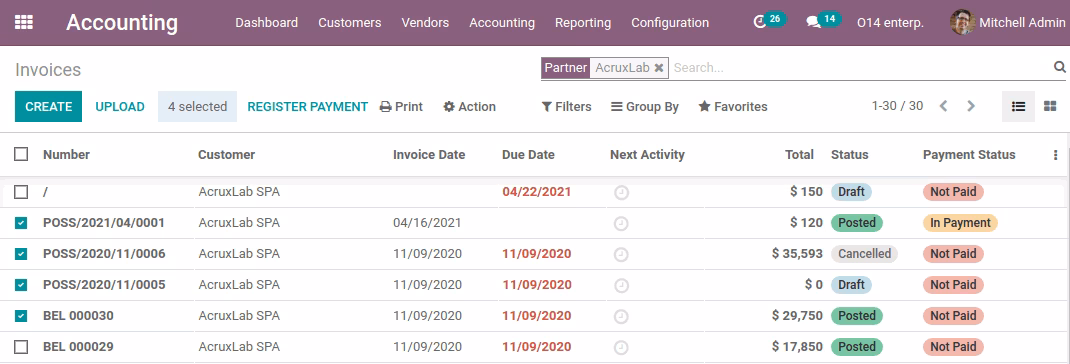Click the pager 1-30 / 30 text

[897, 106]
